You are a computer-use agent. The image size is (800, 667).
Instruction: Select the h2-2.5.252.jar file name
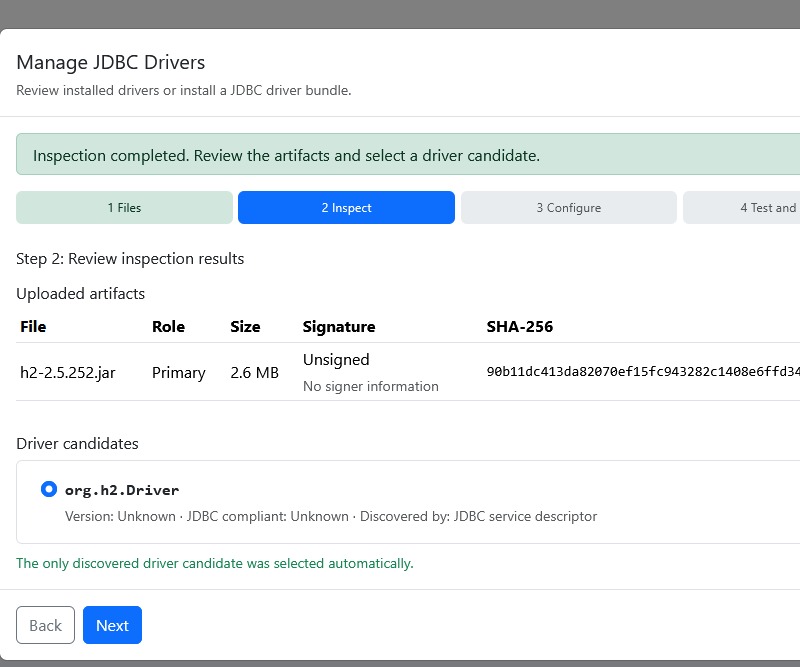(68, 373)
